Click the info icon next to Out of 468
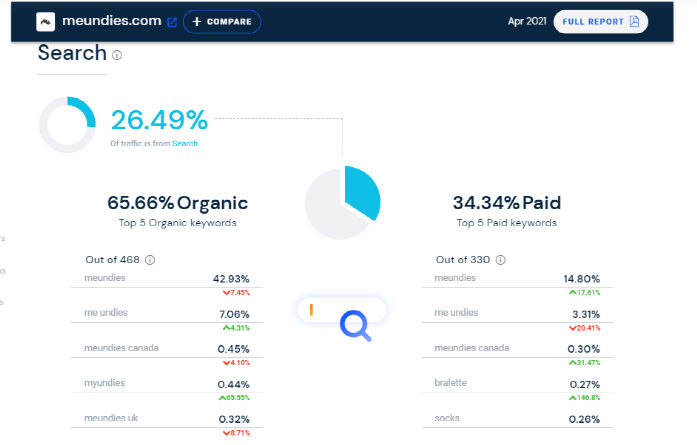The width and height of the screenshot is (697, 445). (150, 260)
